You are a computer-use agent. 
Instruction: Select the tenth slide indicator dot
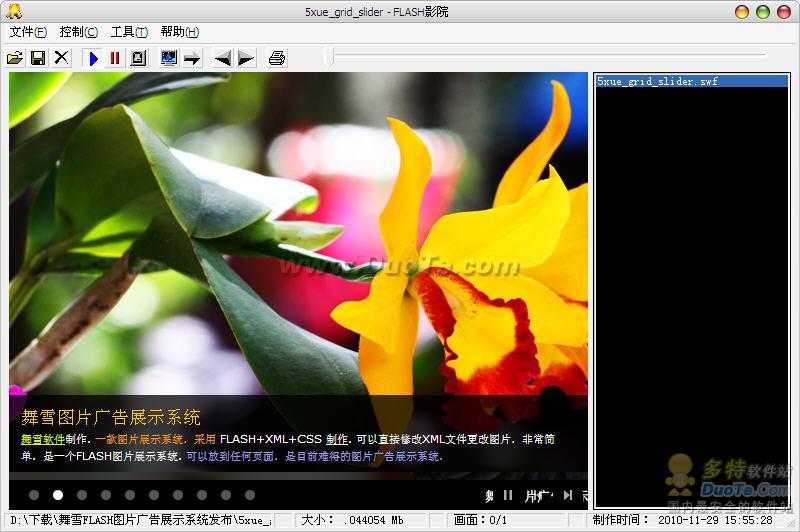tap(250, 495)
